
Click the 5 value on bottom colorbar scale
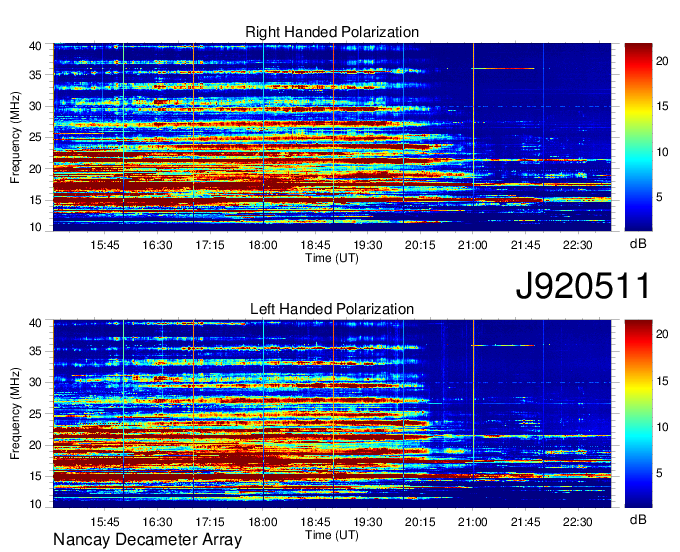659,473
